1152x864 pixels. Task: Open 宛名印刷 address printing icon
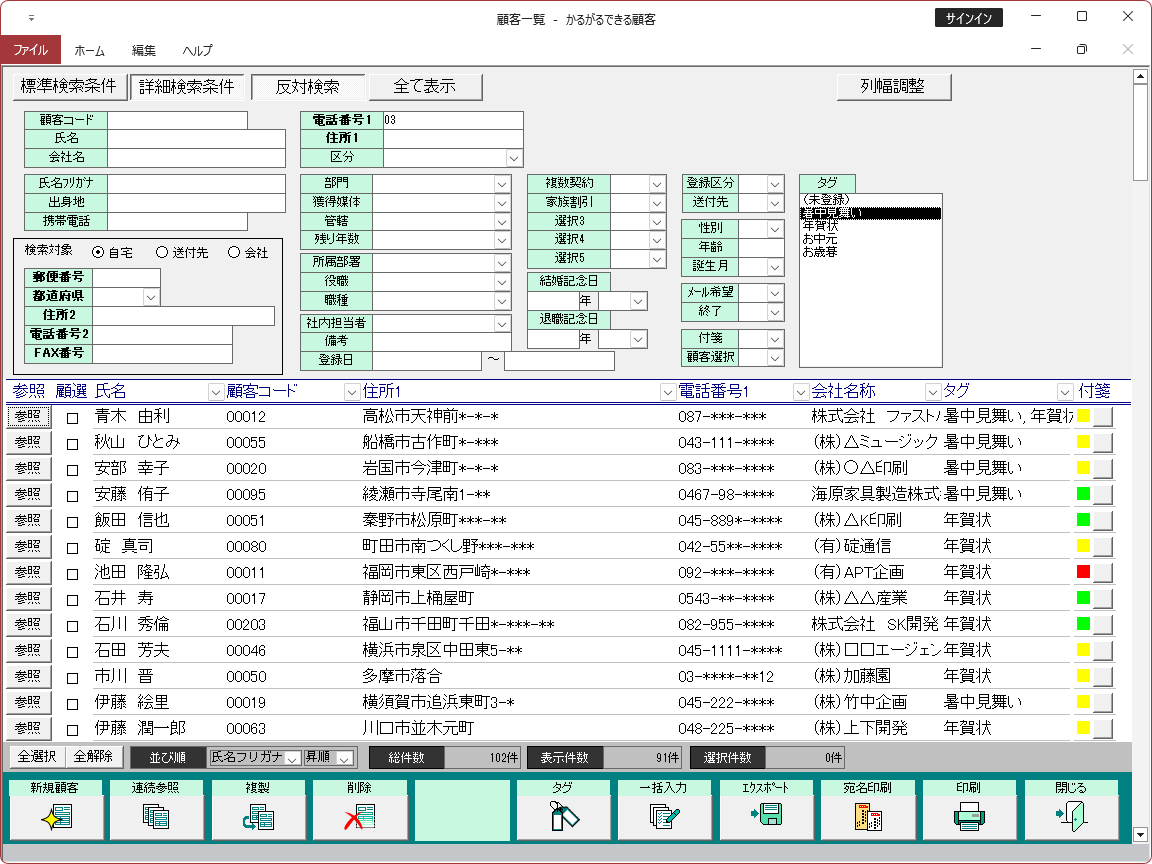[x=867, y=817]
